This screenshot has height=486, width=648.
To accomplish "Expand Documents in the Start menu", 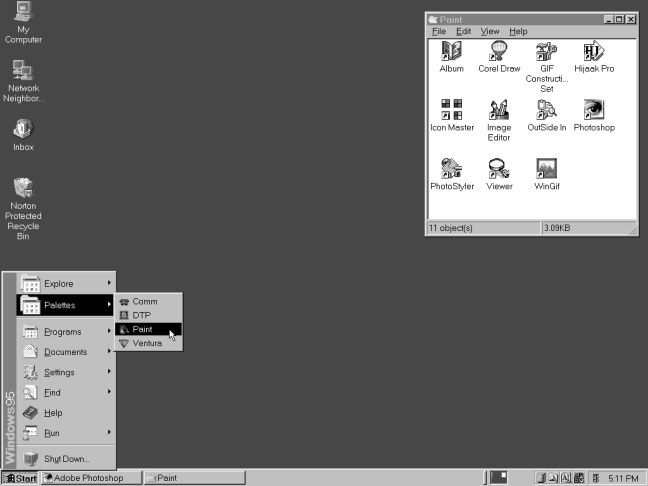I will [x=65, y=352].
